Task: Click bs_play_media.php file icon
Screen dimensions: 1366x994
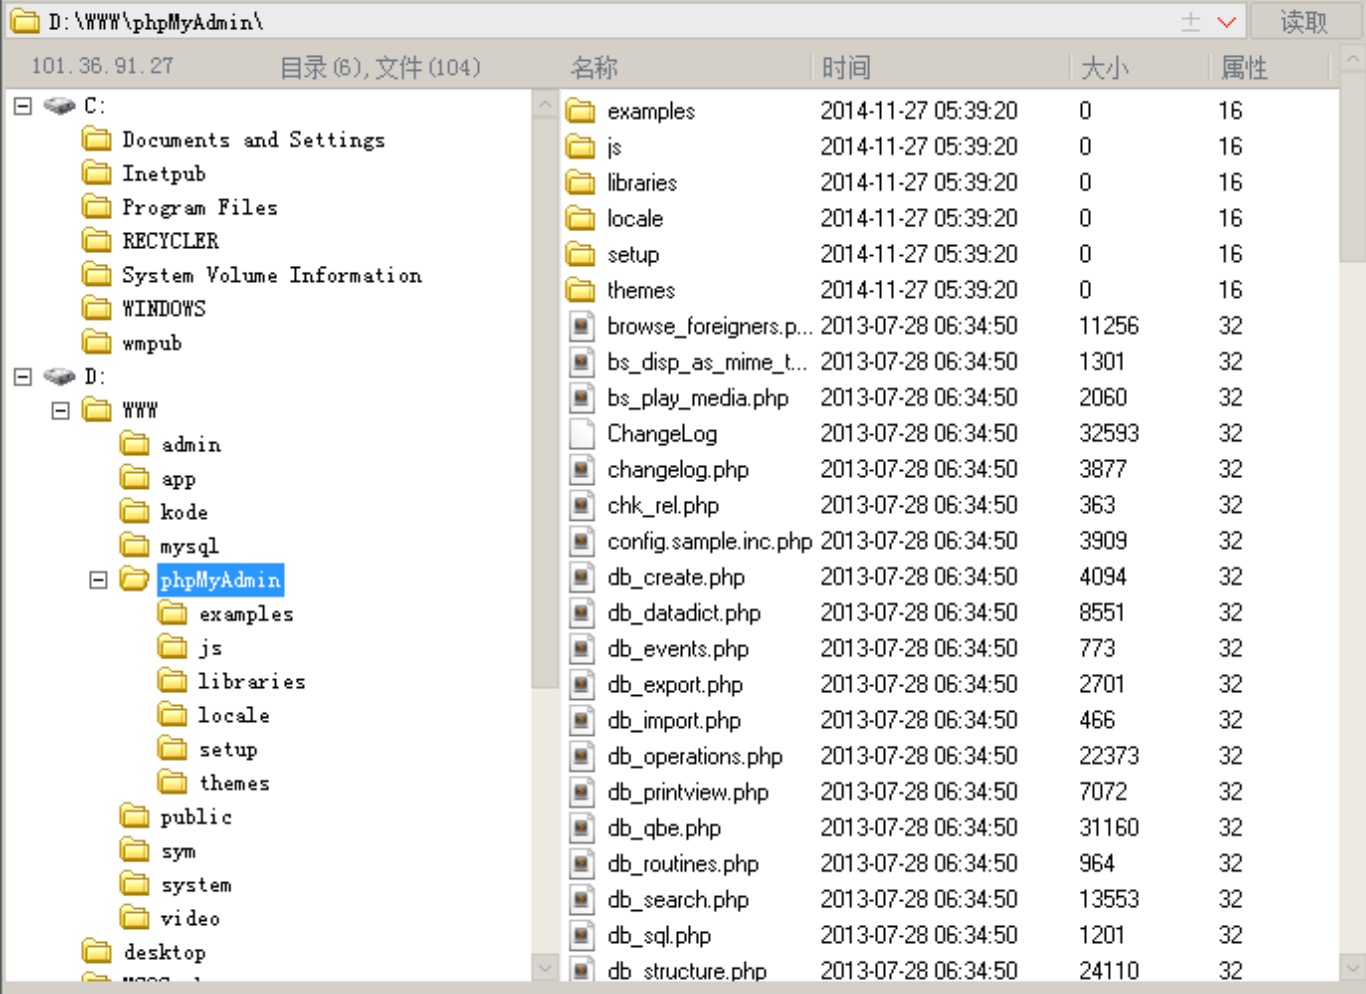Action: [581, 398]
